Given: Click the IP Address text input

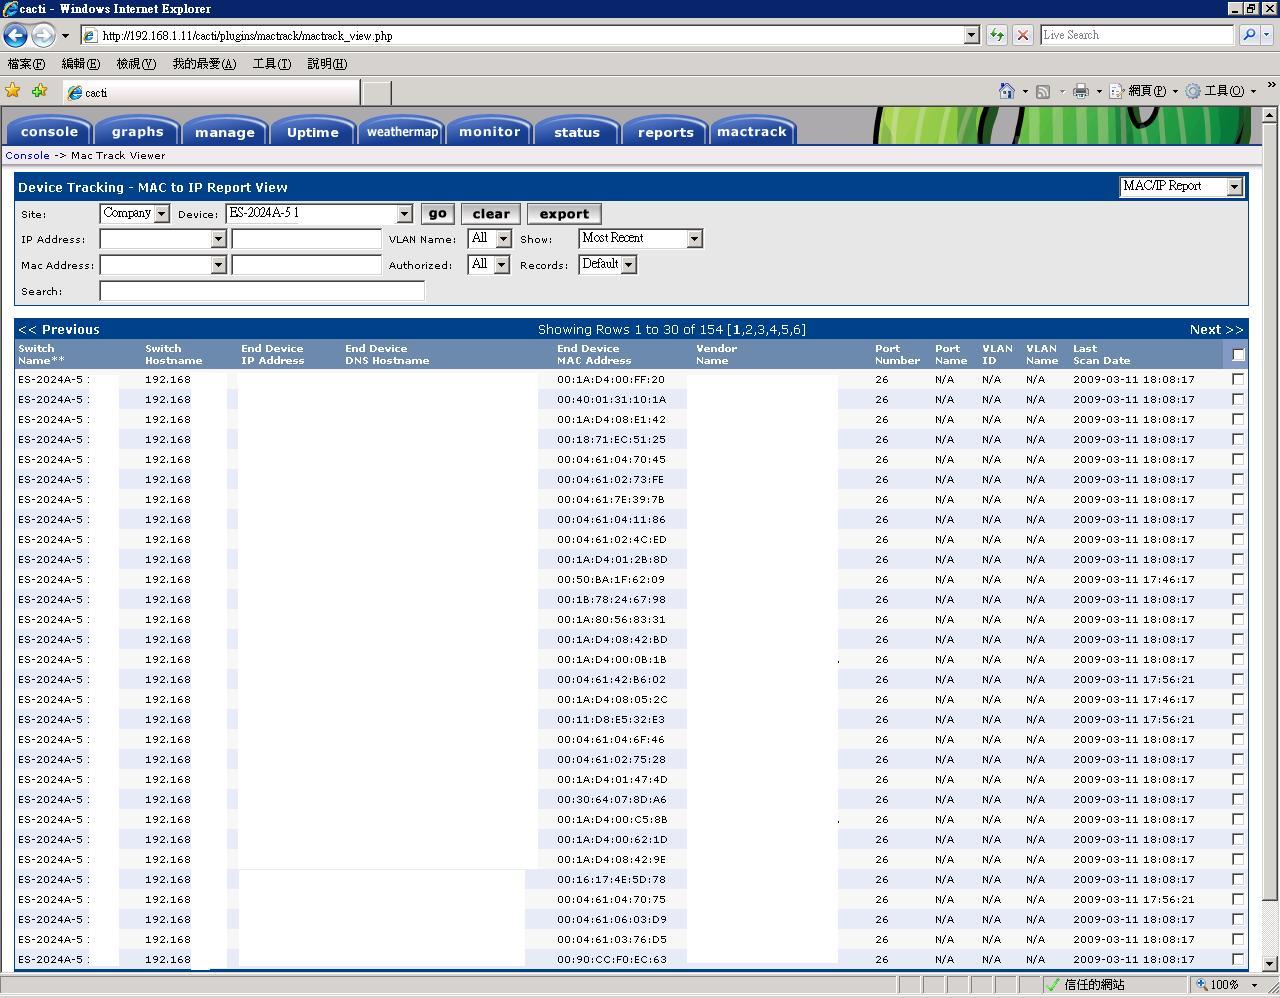Looking at the screenshot, I should [x=307, y=239].
